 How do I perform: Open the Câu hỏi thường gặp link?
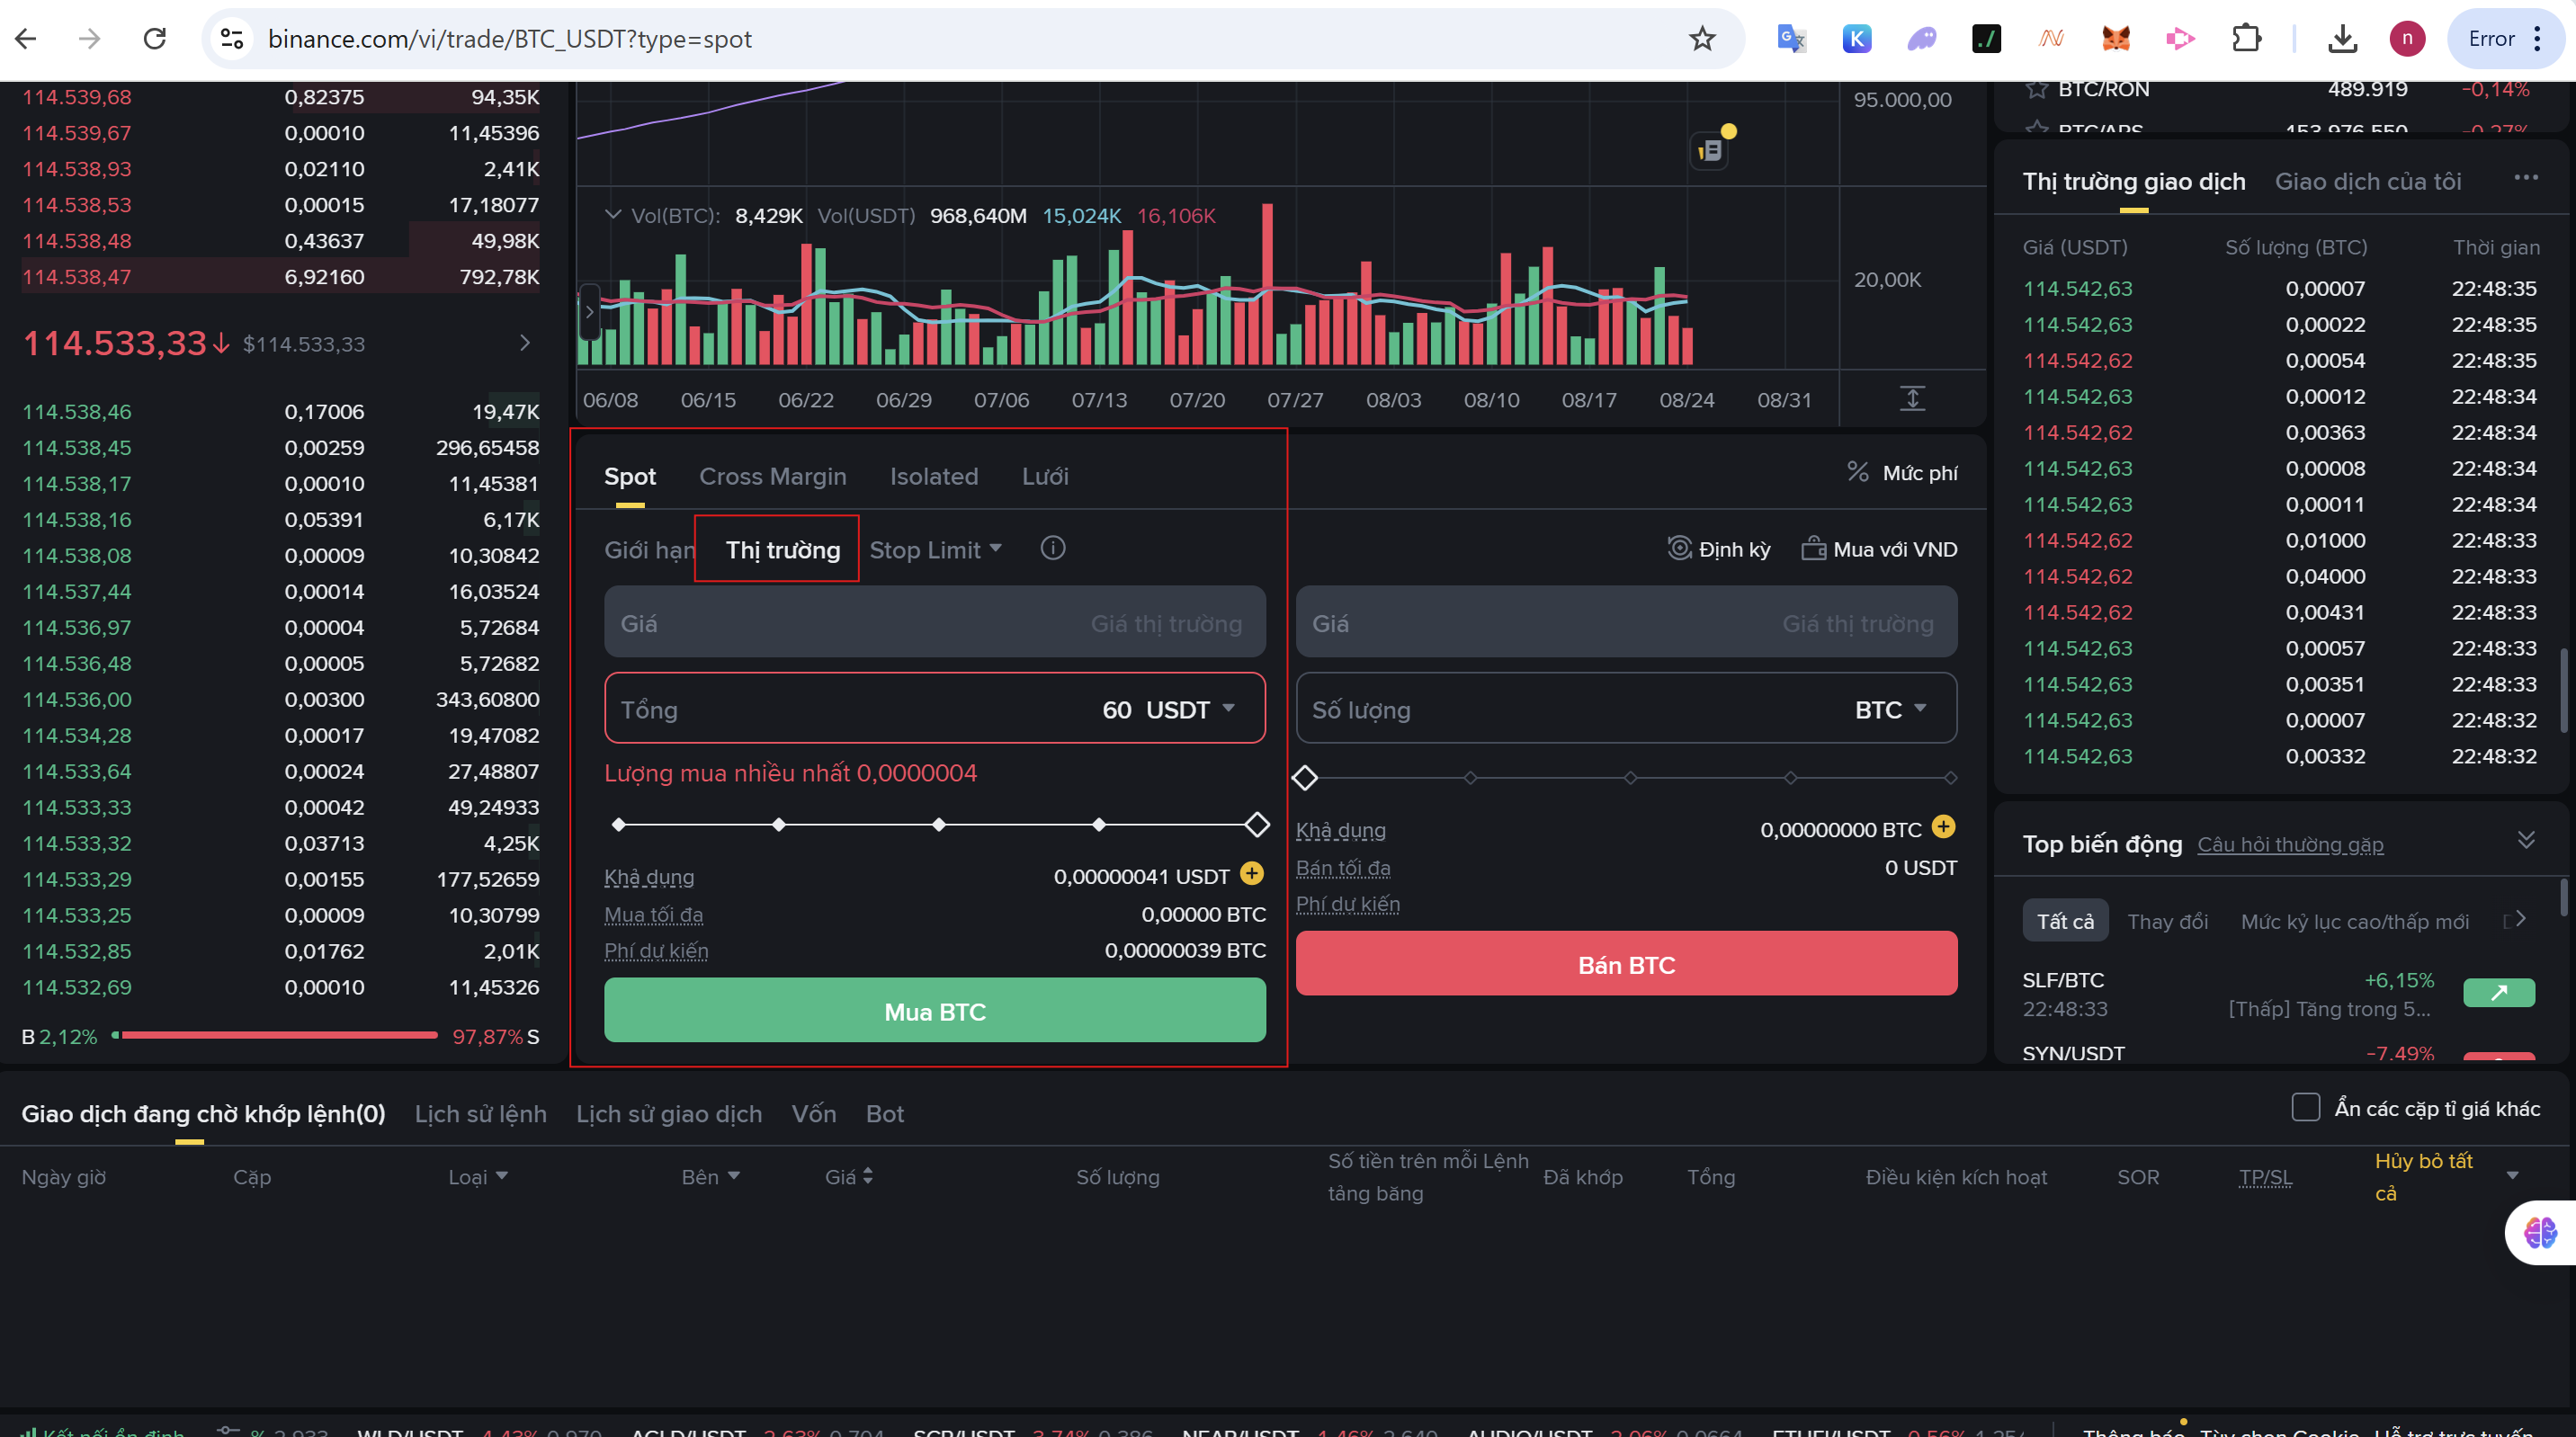2290,845
